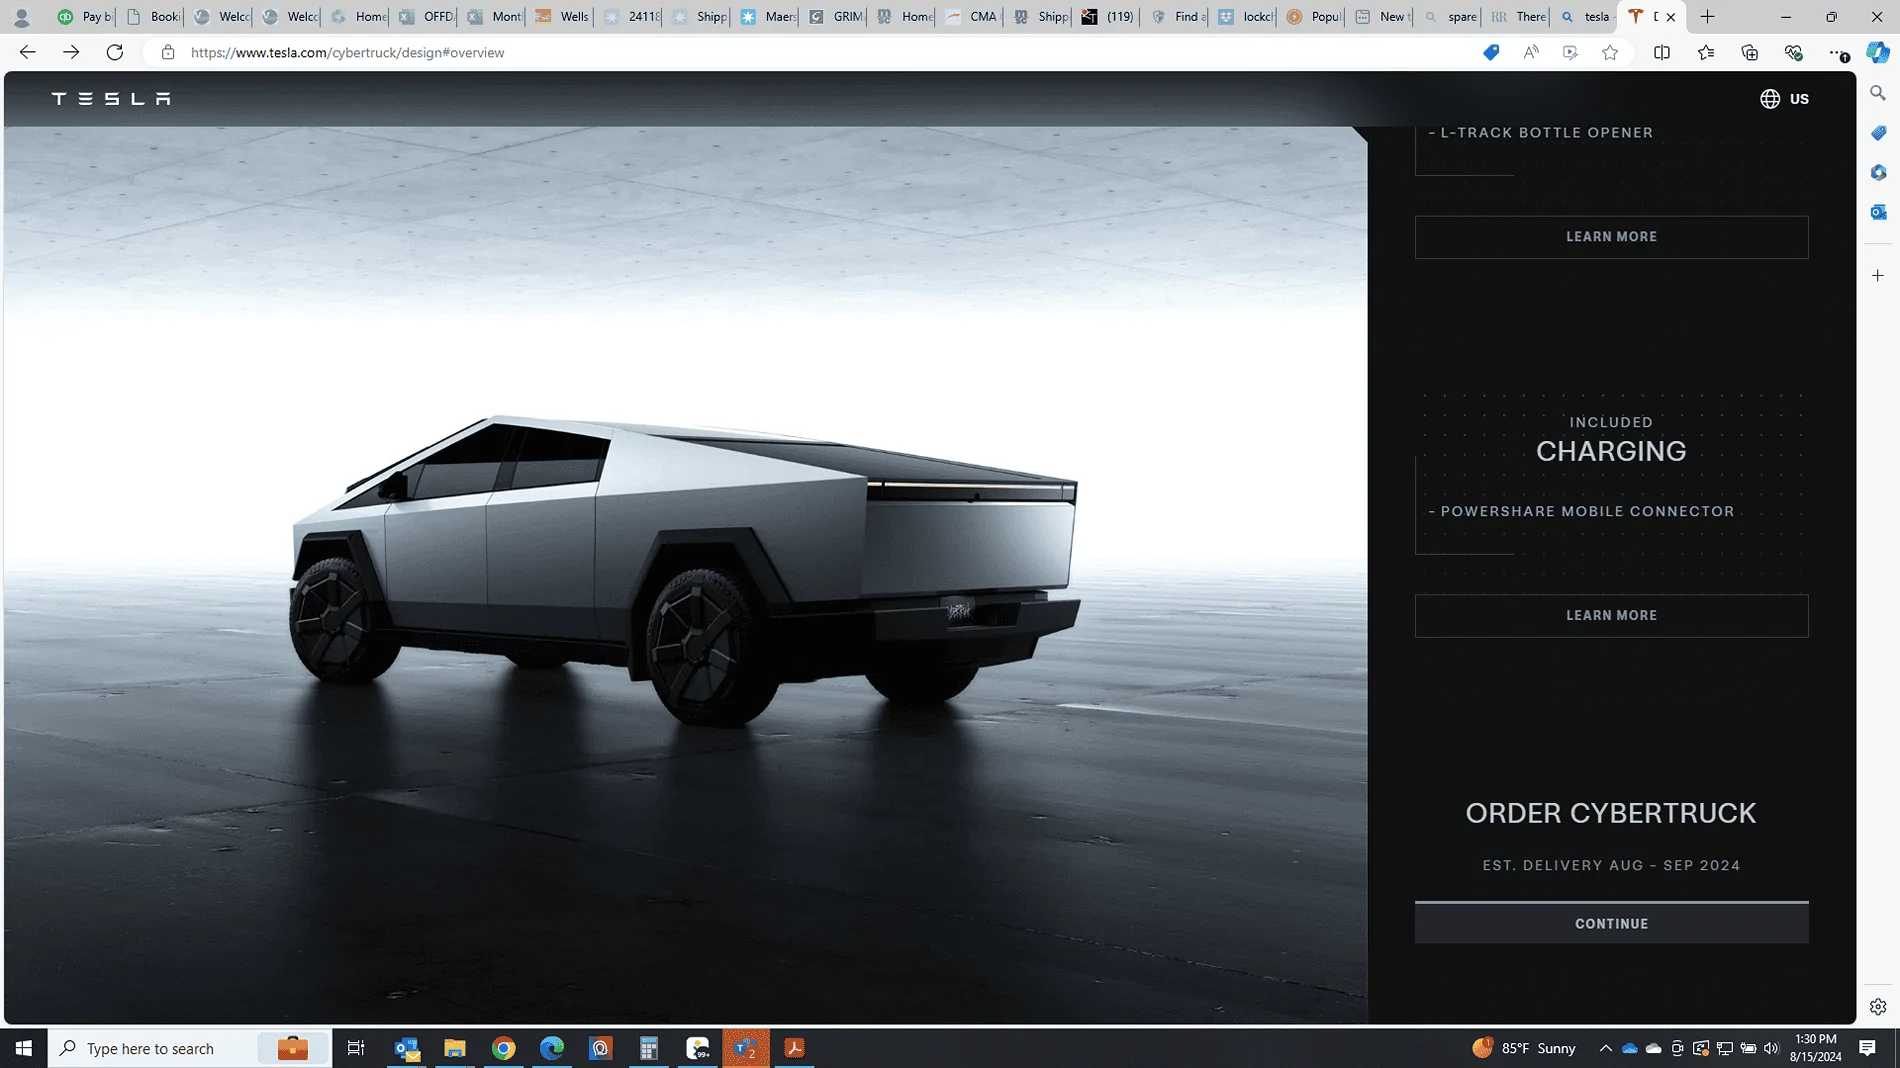The image size is (1900, 1068).
Task: Click the taskbar search box
Action: tap(190, 1048)
